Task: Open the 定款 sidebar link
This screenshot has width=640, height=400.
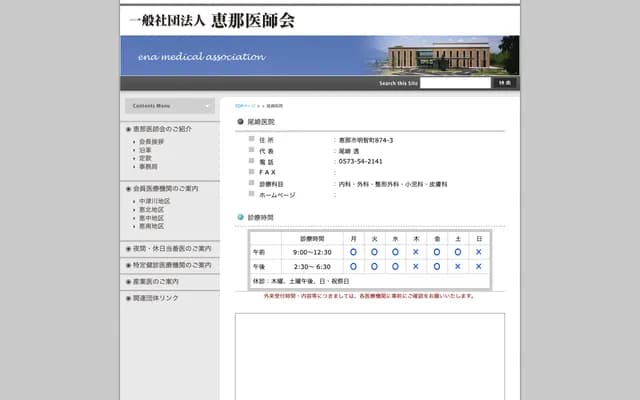Action: (x=145, y=158)
